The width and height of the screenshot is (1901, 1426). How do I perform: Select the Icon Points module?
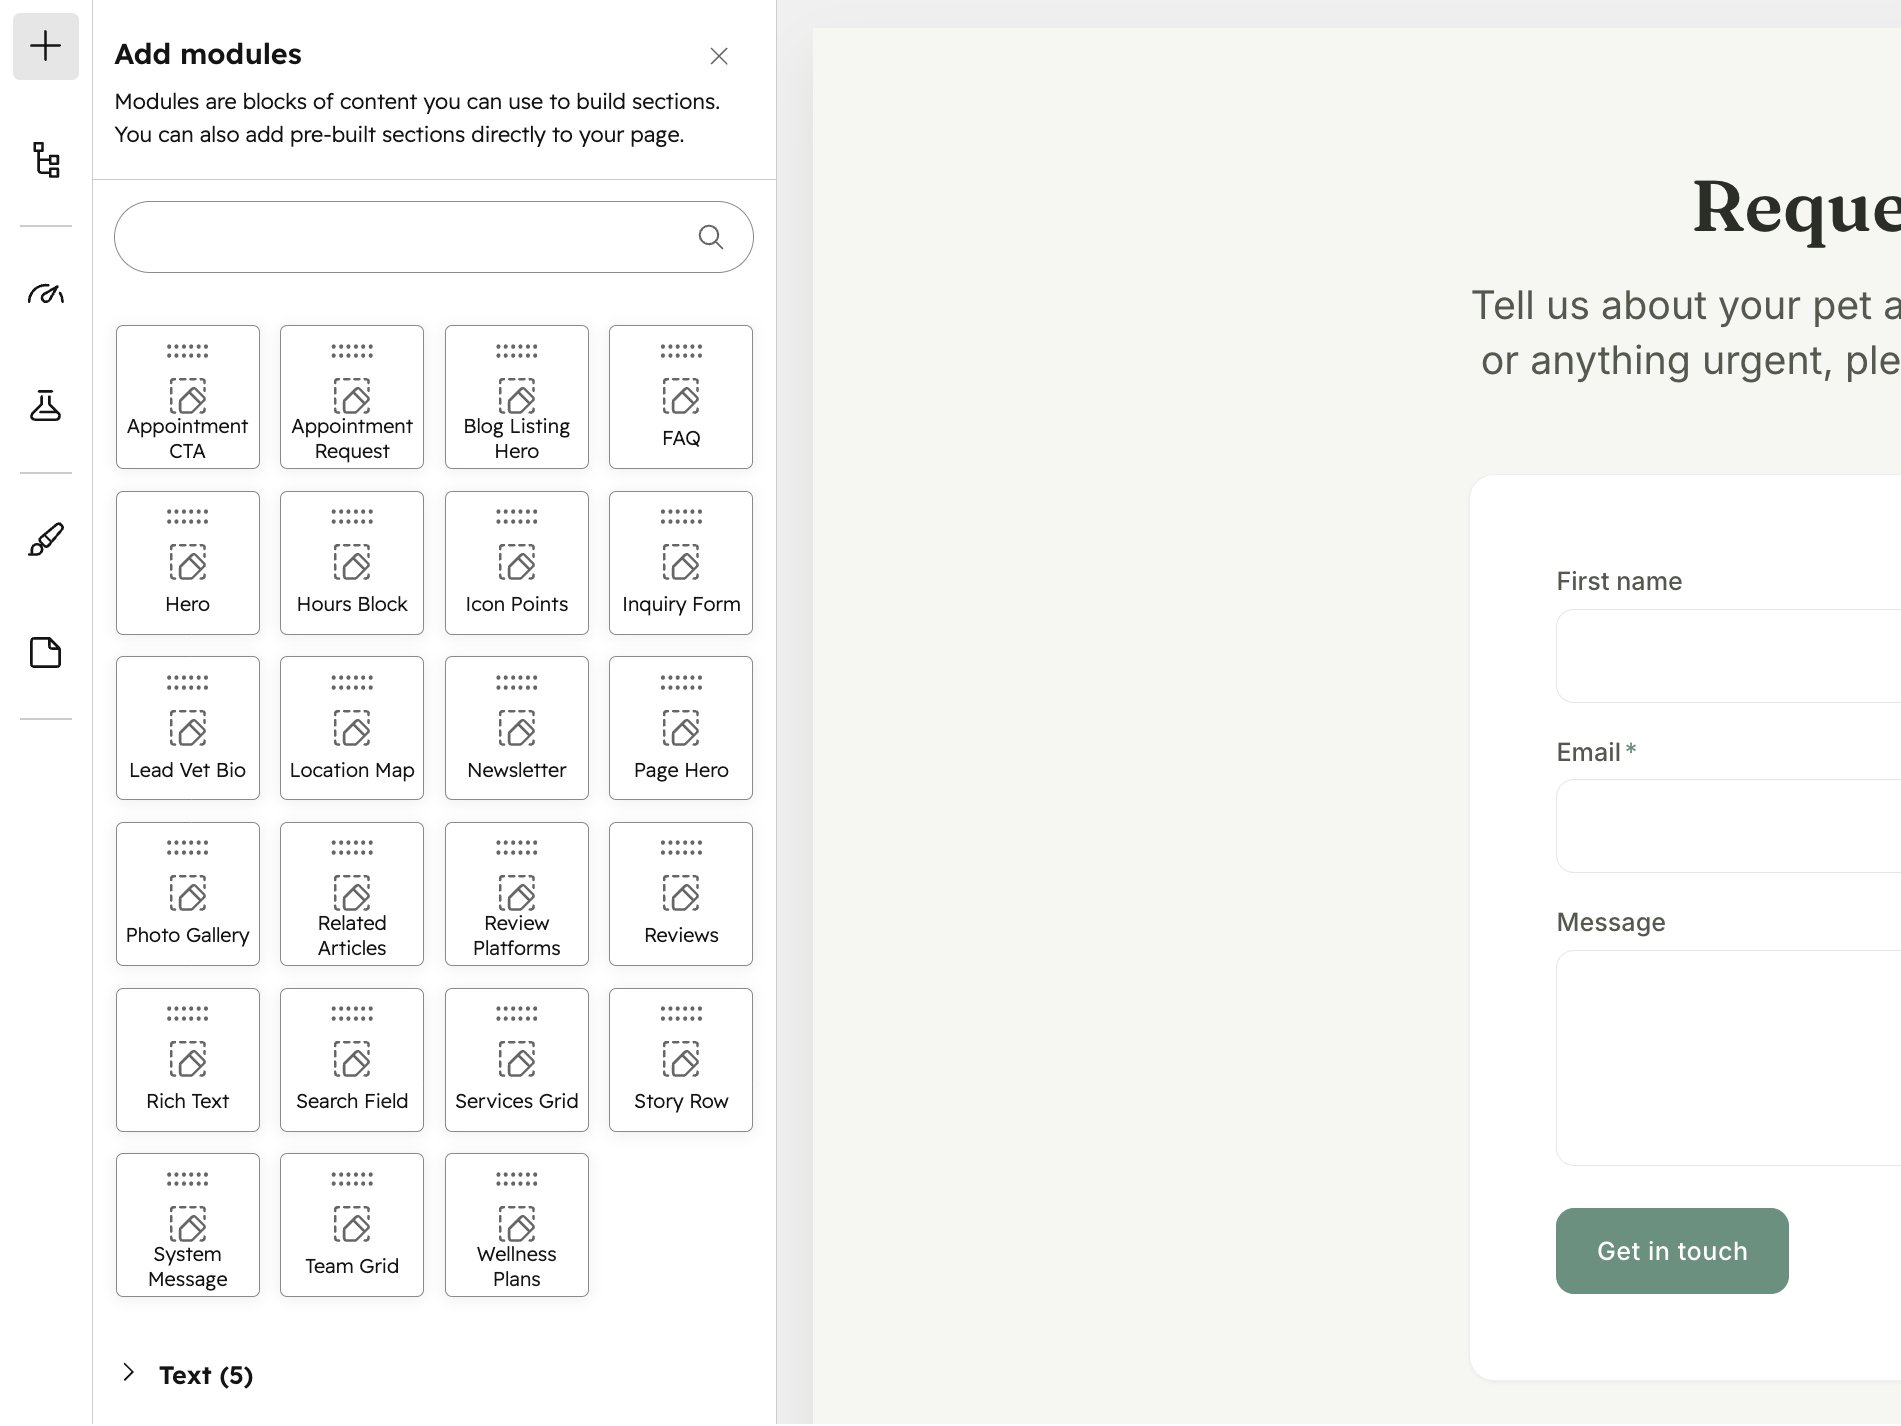click(517, 563)
